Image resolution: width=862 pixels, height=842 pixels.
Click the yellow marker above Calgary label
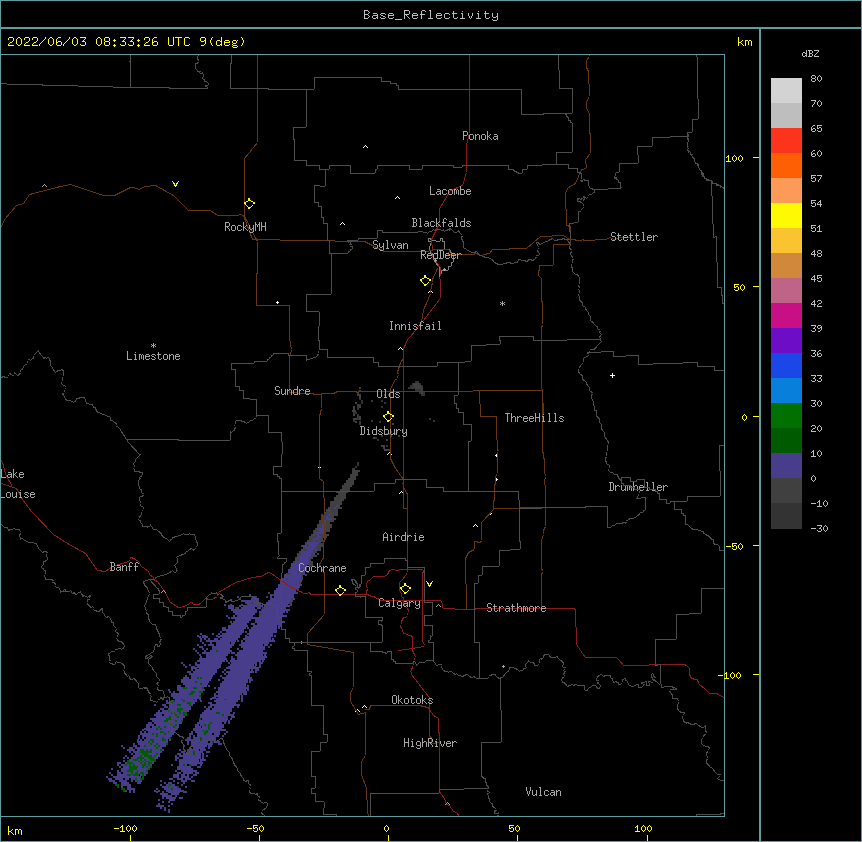(x=405, y=589)
